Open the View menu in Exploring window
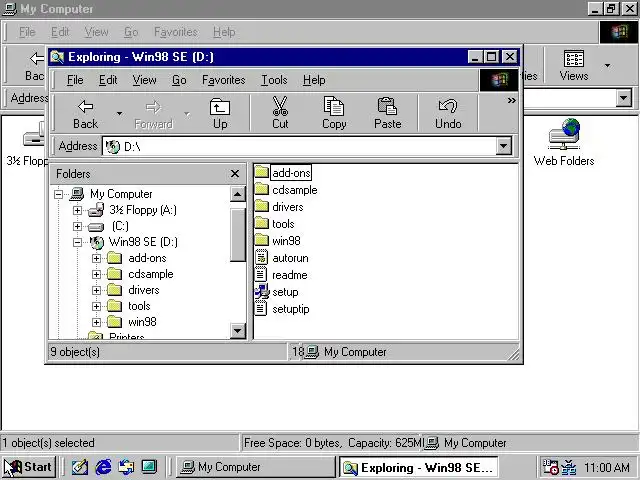 (x=144, y=80)
